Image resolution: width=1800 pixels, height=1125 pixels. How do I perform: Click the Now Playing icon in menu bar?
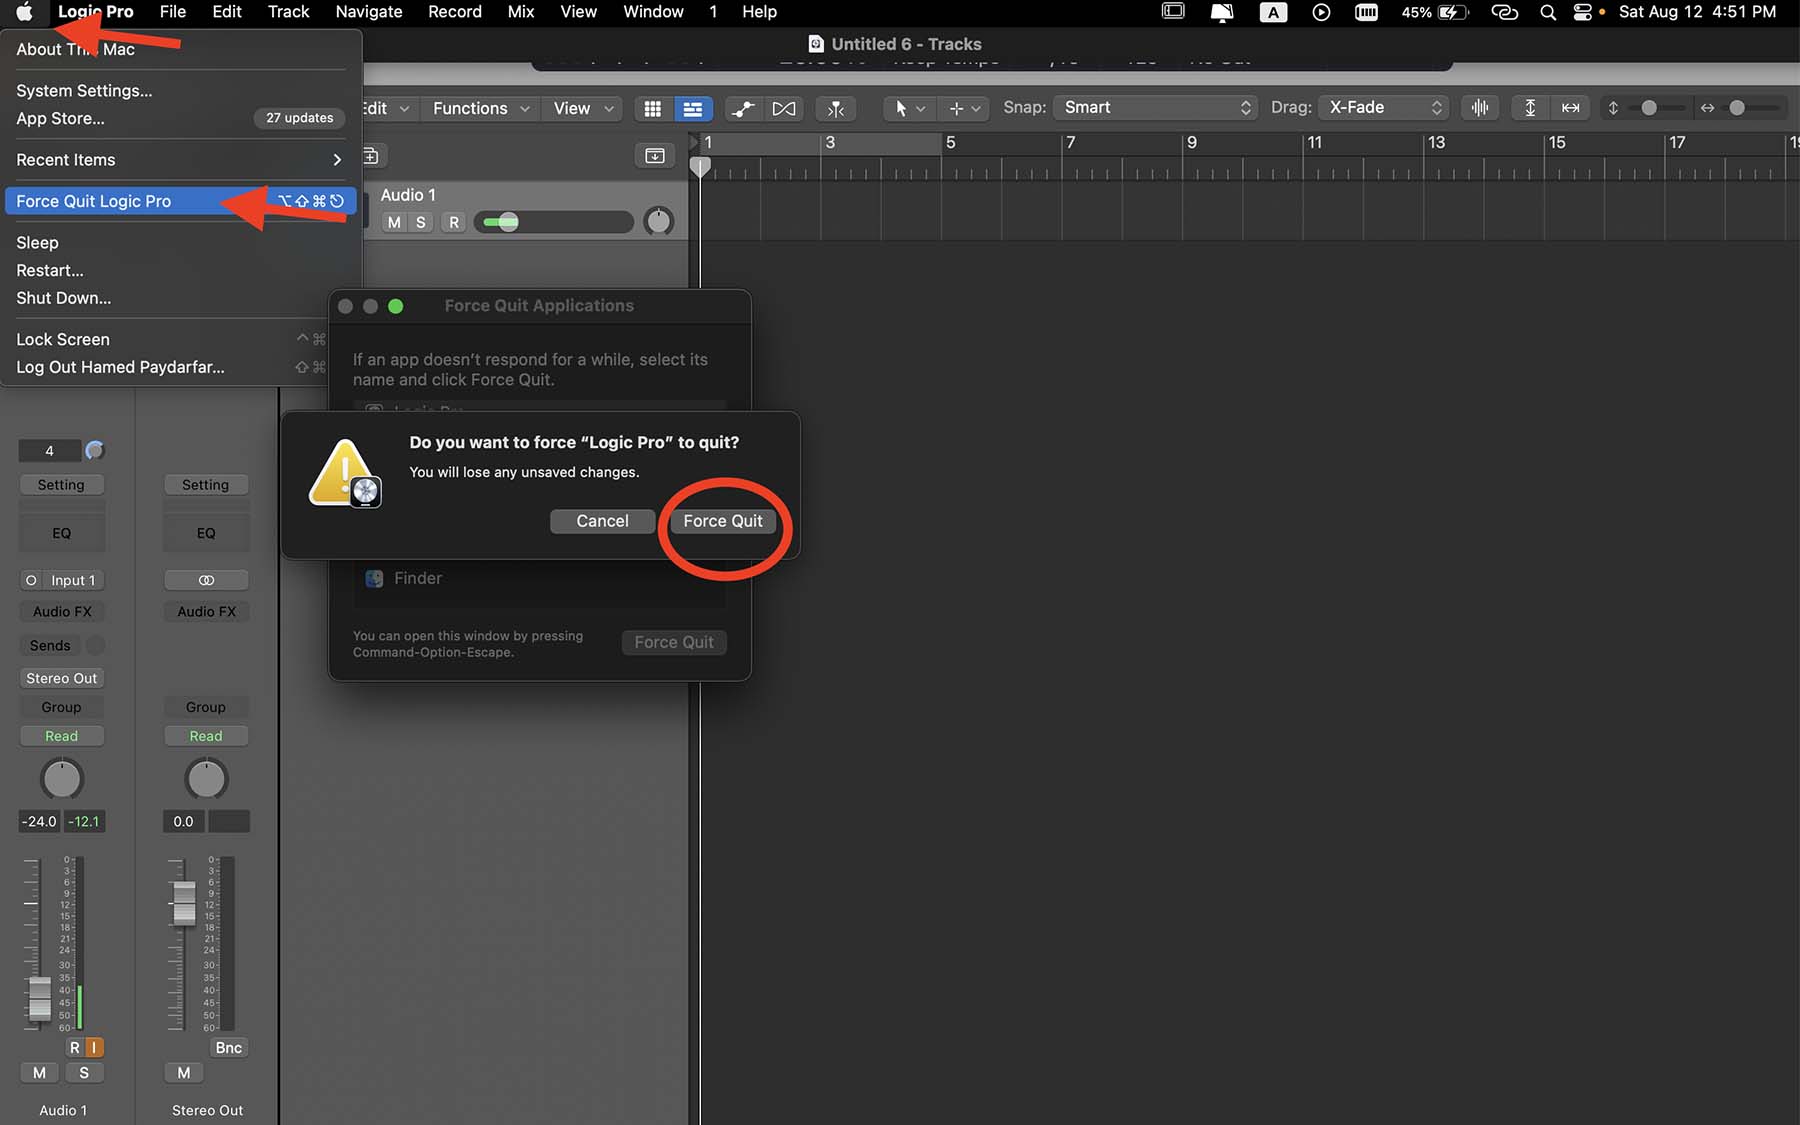tap(1321, 12)
